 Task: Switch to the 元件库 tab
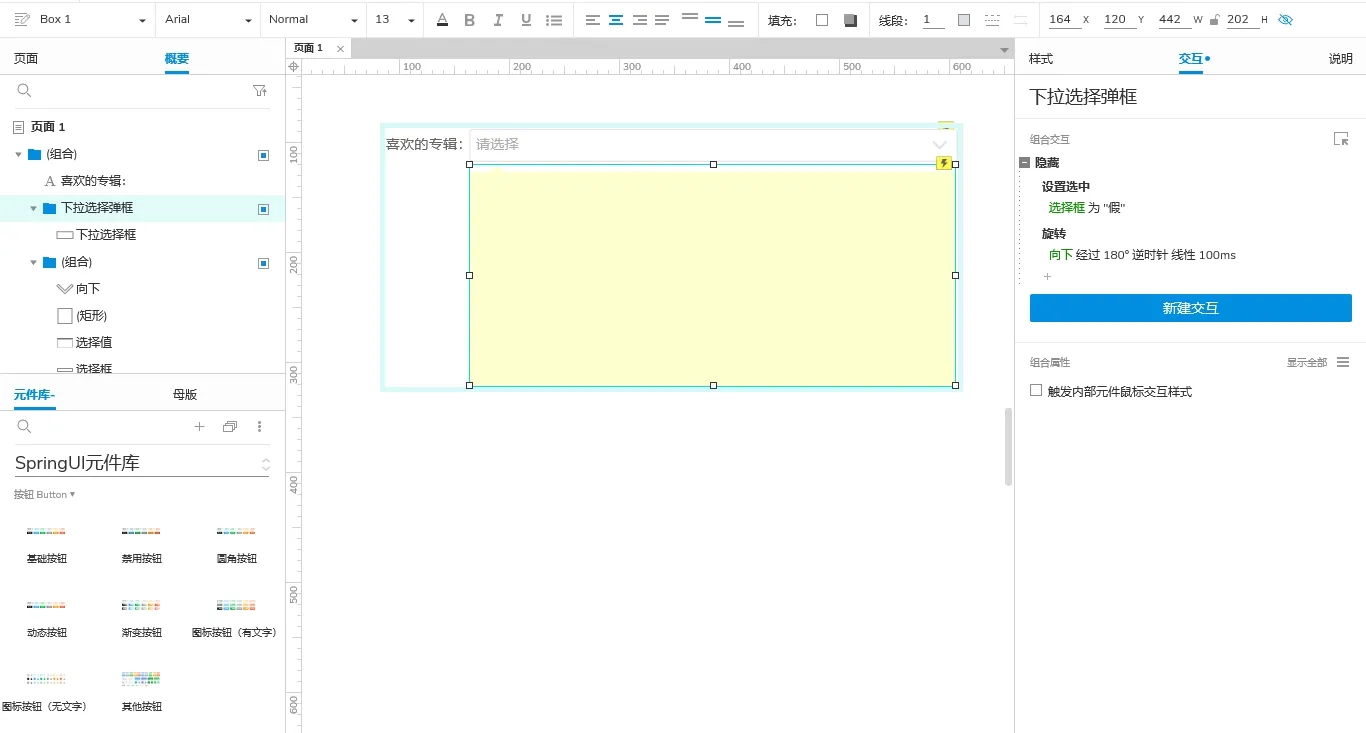point(34,395)
